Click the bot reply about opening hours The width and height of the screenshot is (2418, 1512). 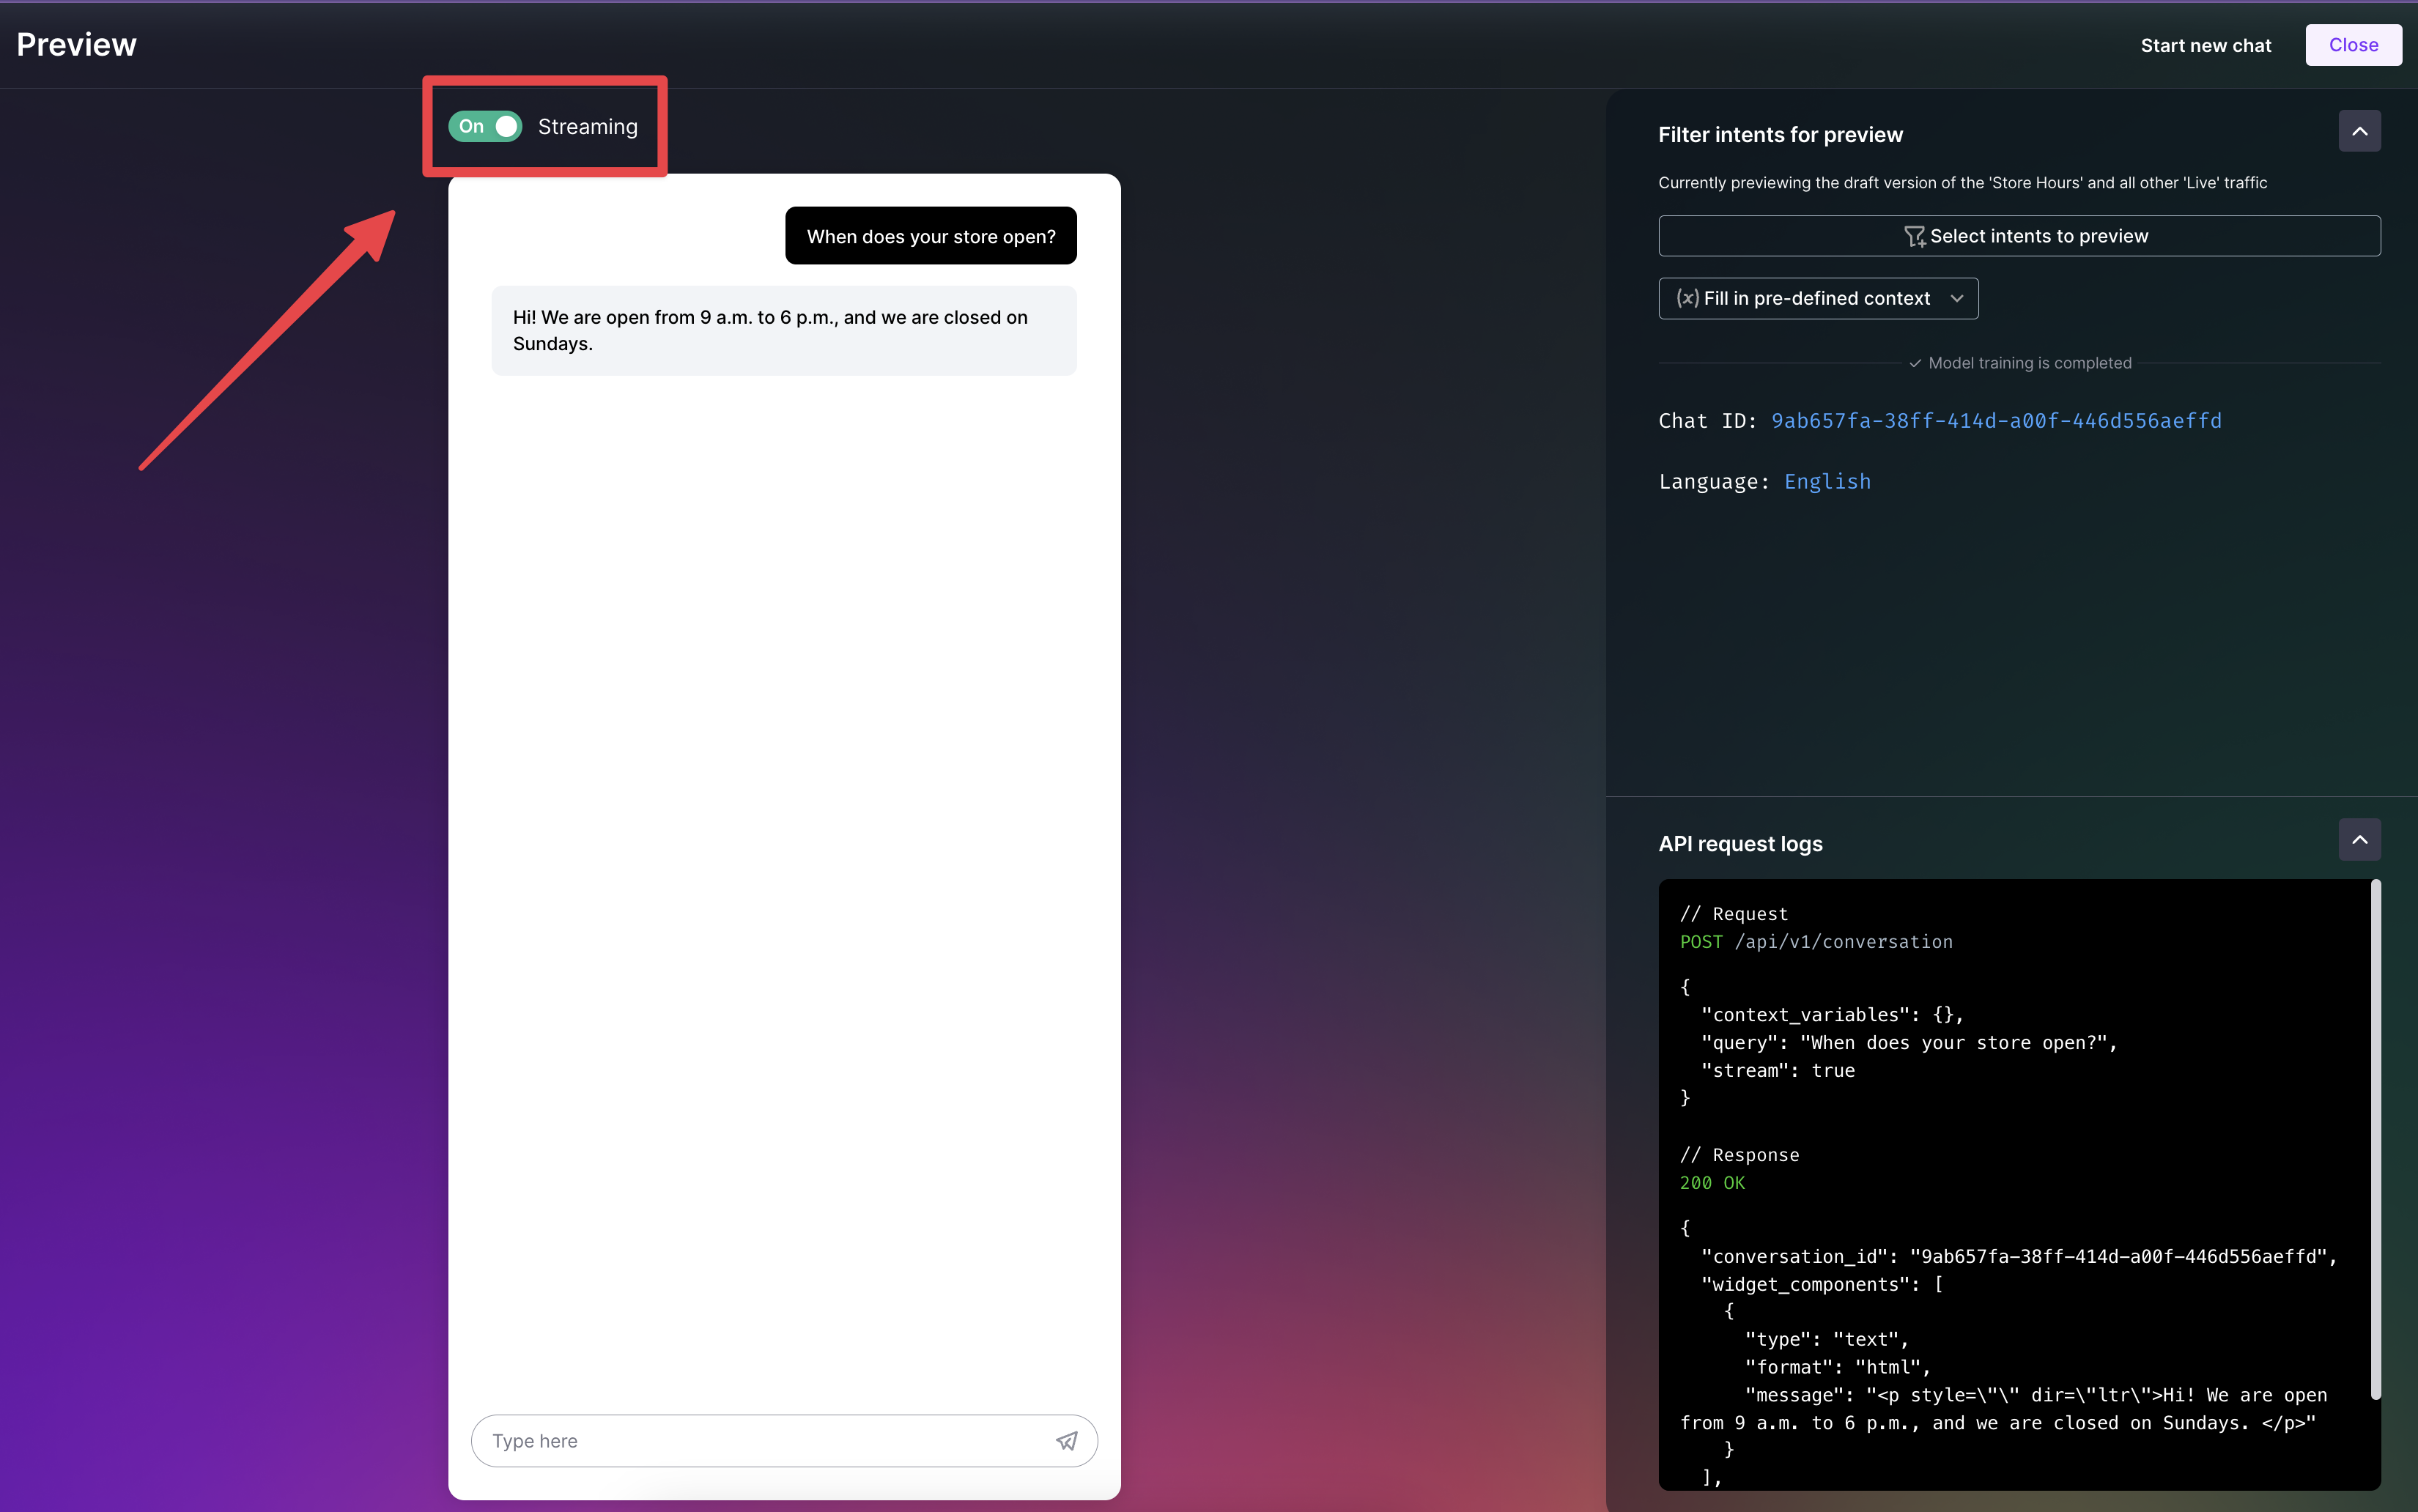(784, 330)
